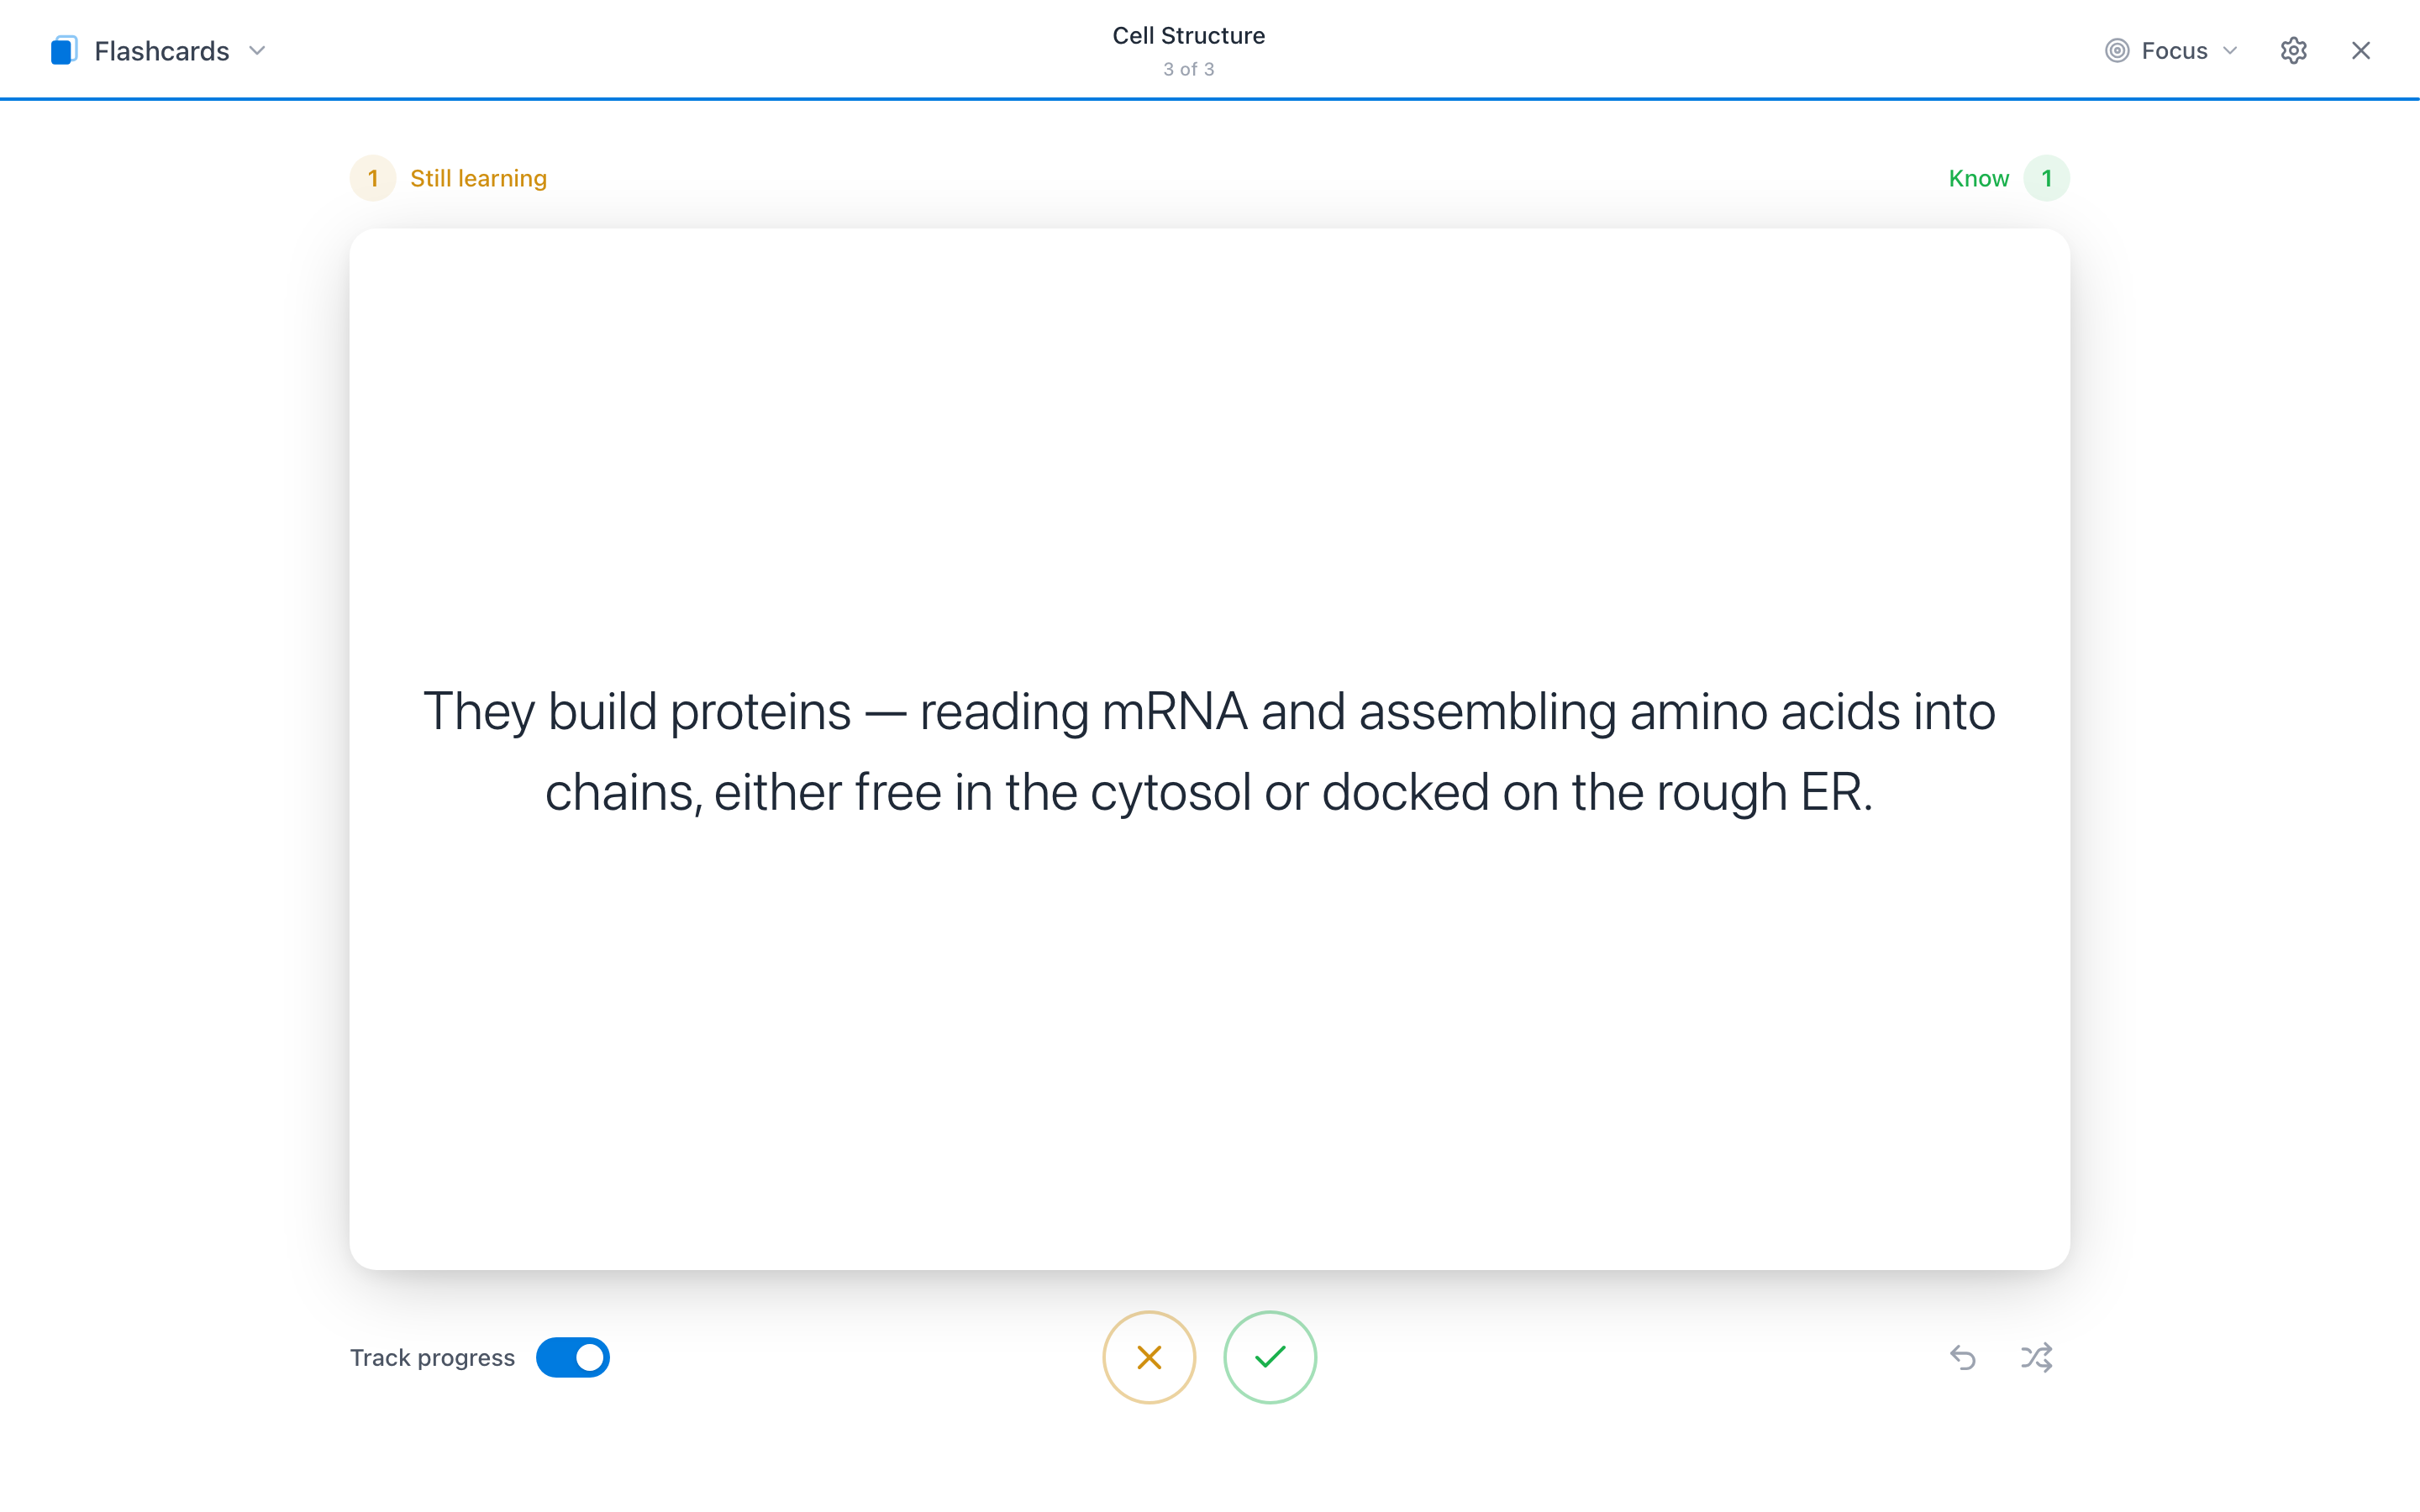Screen dimensions: 2420x1512
Task: Click the Track progress label text
Action: [x=432, y=1357]
